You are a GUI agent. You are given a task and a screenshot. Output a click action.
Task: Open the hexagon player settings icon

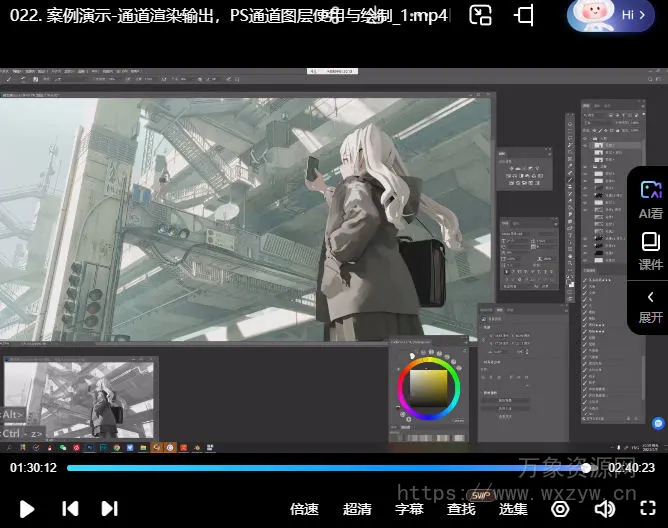pos(560,509)
